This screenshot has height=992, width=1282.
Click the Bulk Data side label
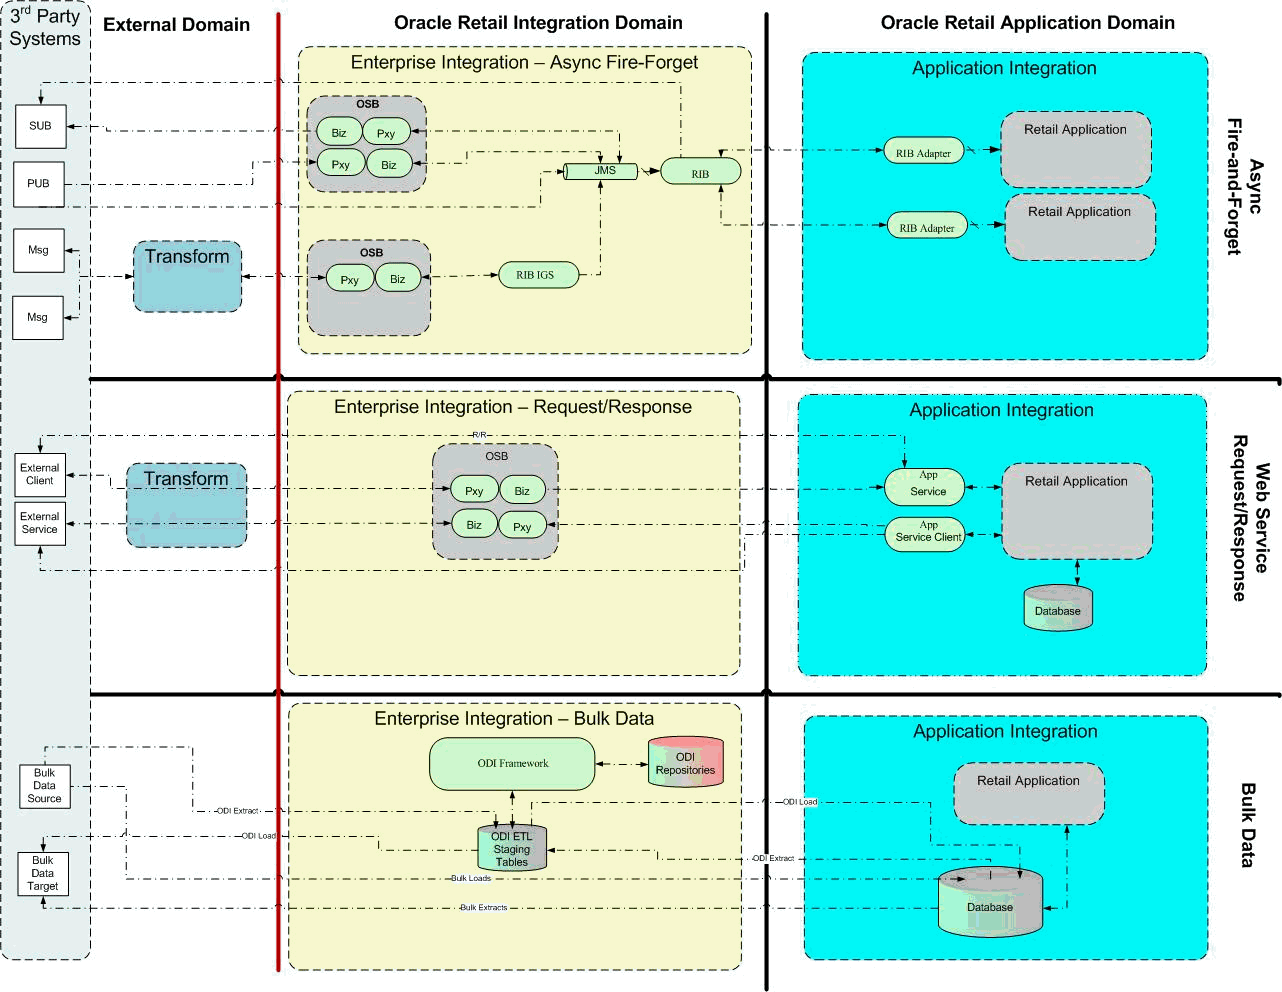tap(1247, 825)
